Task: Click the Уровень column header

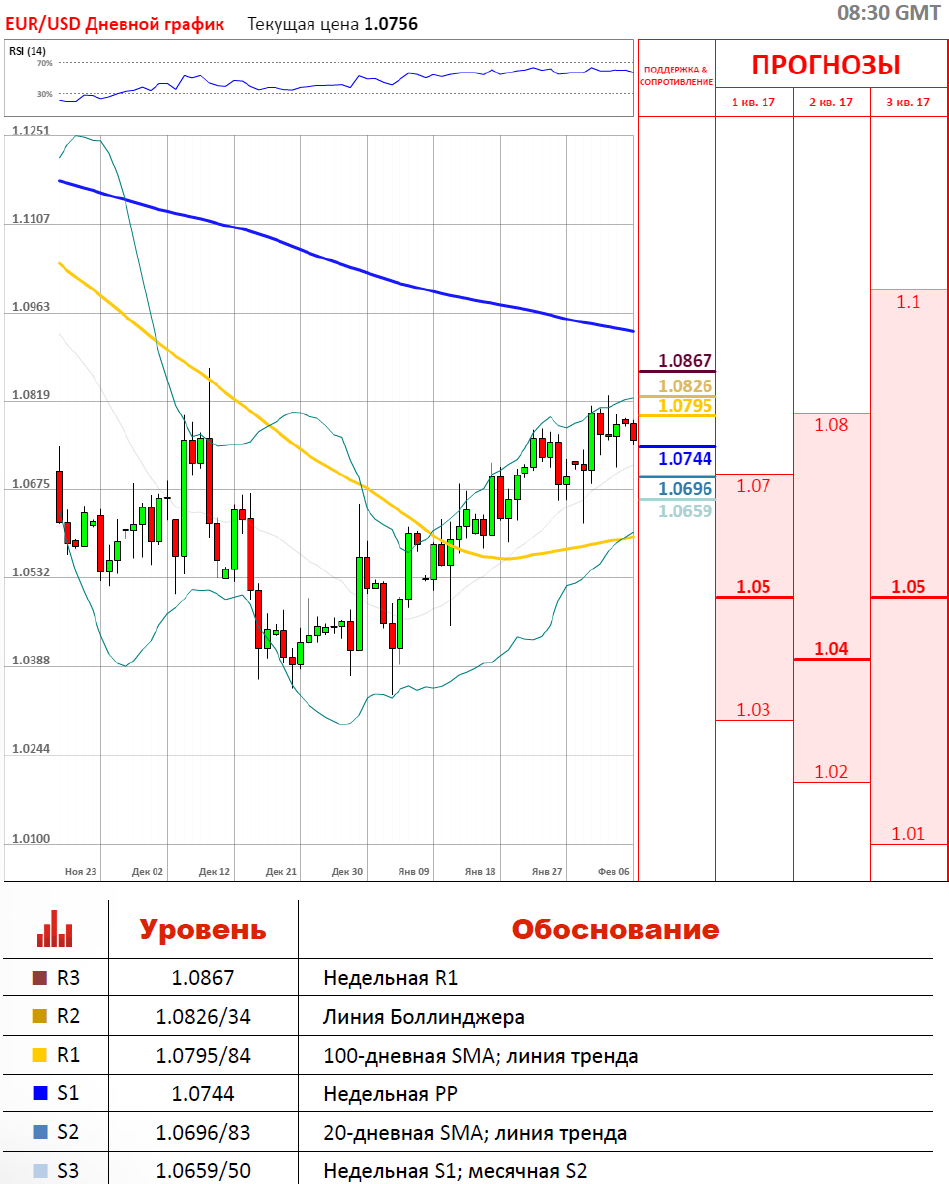Action: tap(203, 929)
